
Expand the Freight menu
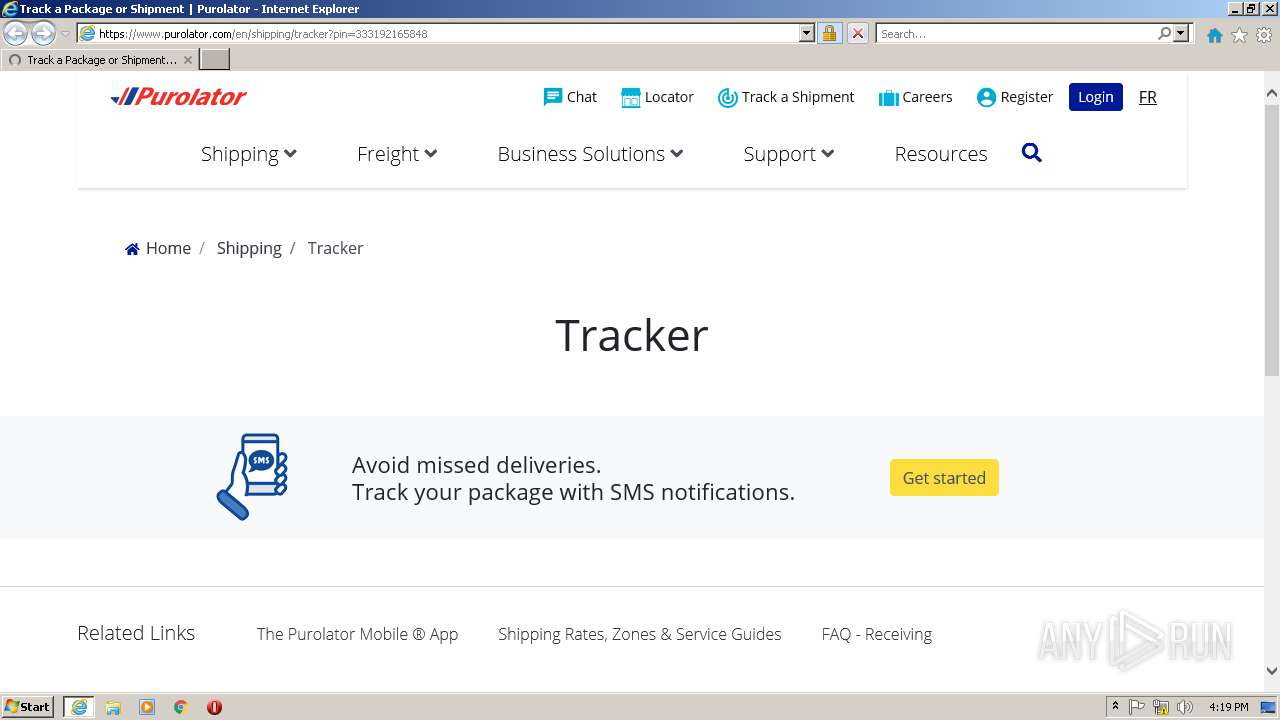pyautogui.click(x=397, y=154)
